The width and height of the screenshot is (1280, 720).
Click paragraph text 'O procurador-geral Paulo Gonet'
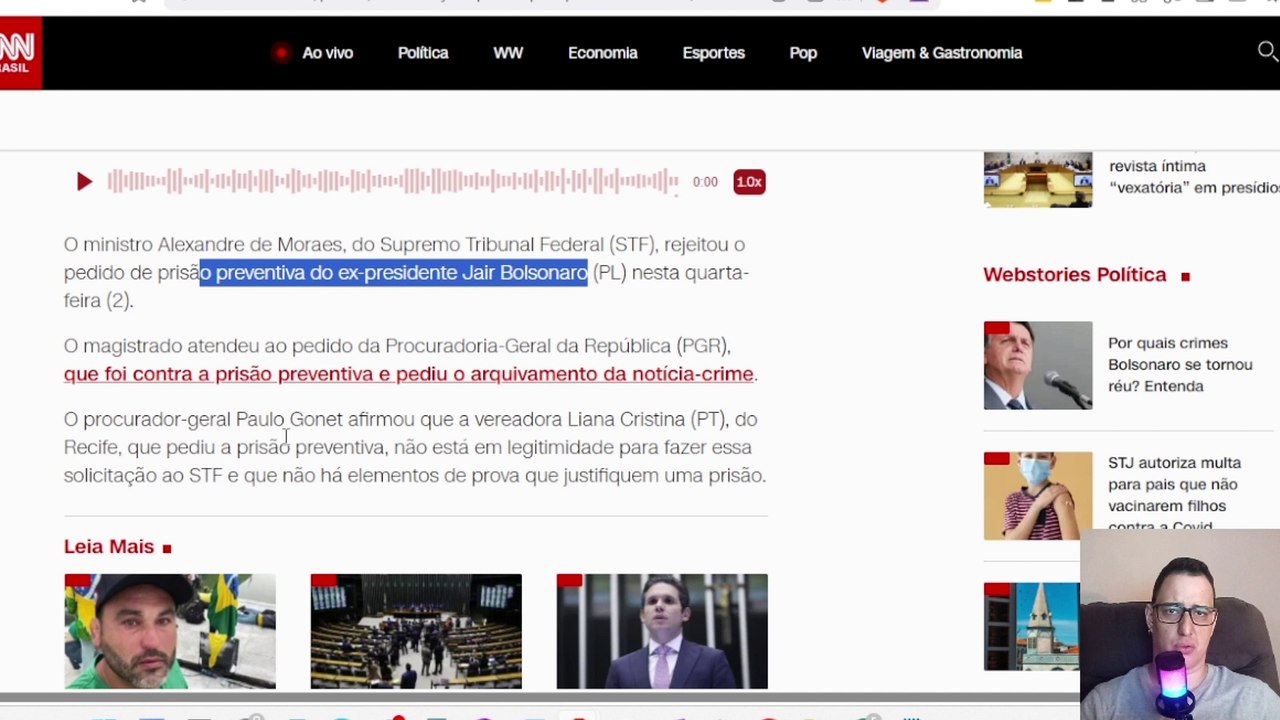click(x=203, y=419)
